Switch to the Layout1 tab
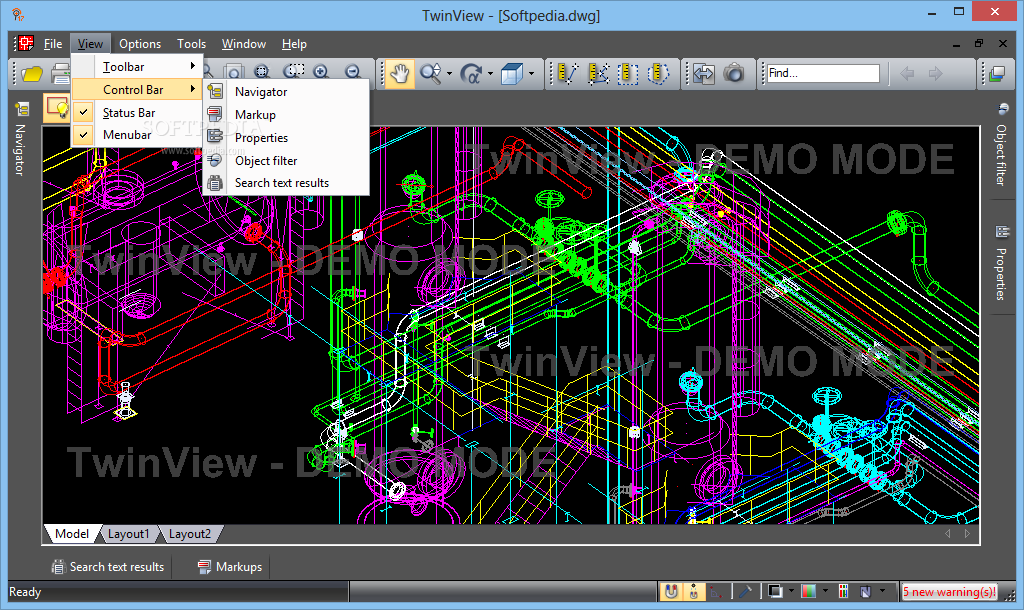 click(129, 534)
